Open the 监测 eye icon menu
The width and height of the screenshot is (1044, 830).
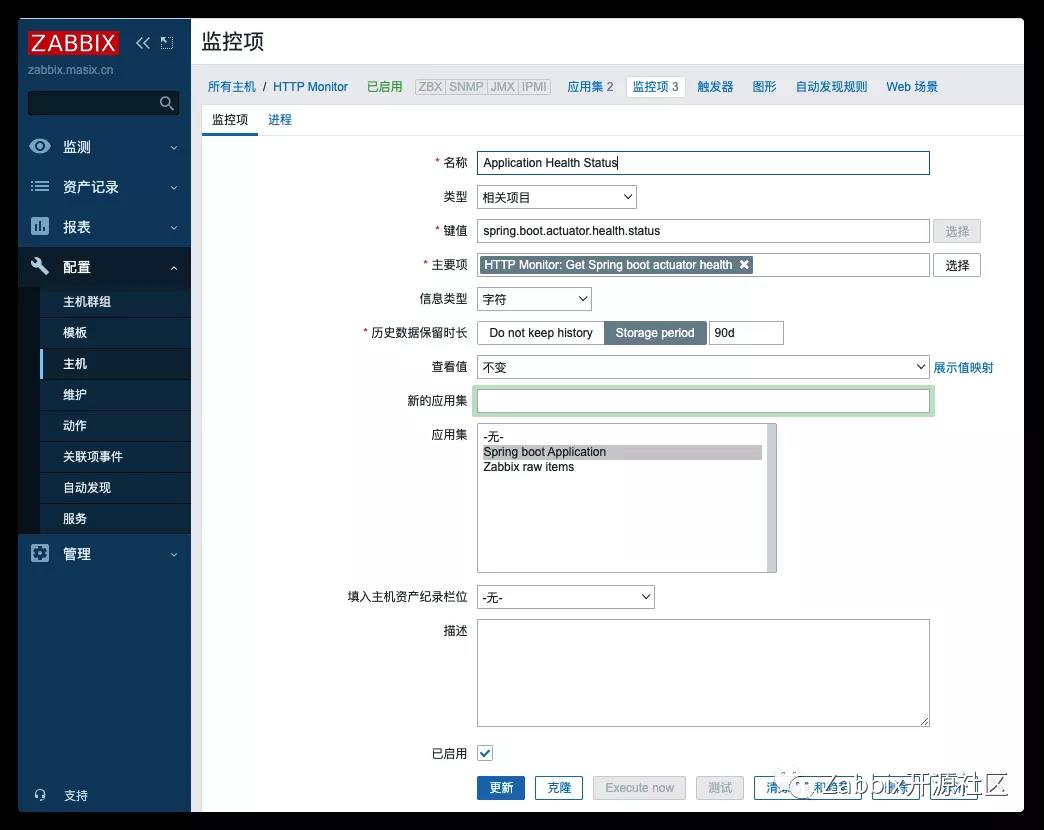coord(40,147)
